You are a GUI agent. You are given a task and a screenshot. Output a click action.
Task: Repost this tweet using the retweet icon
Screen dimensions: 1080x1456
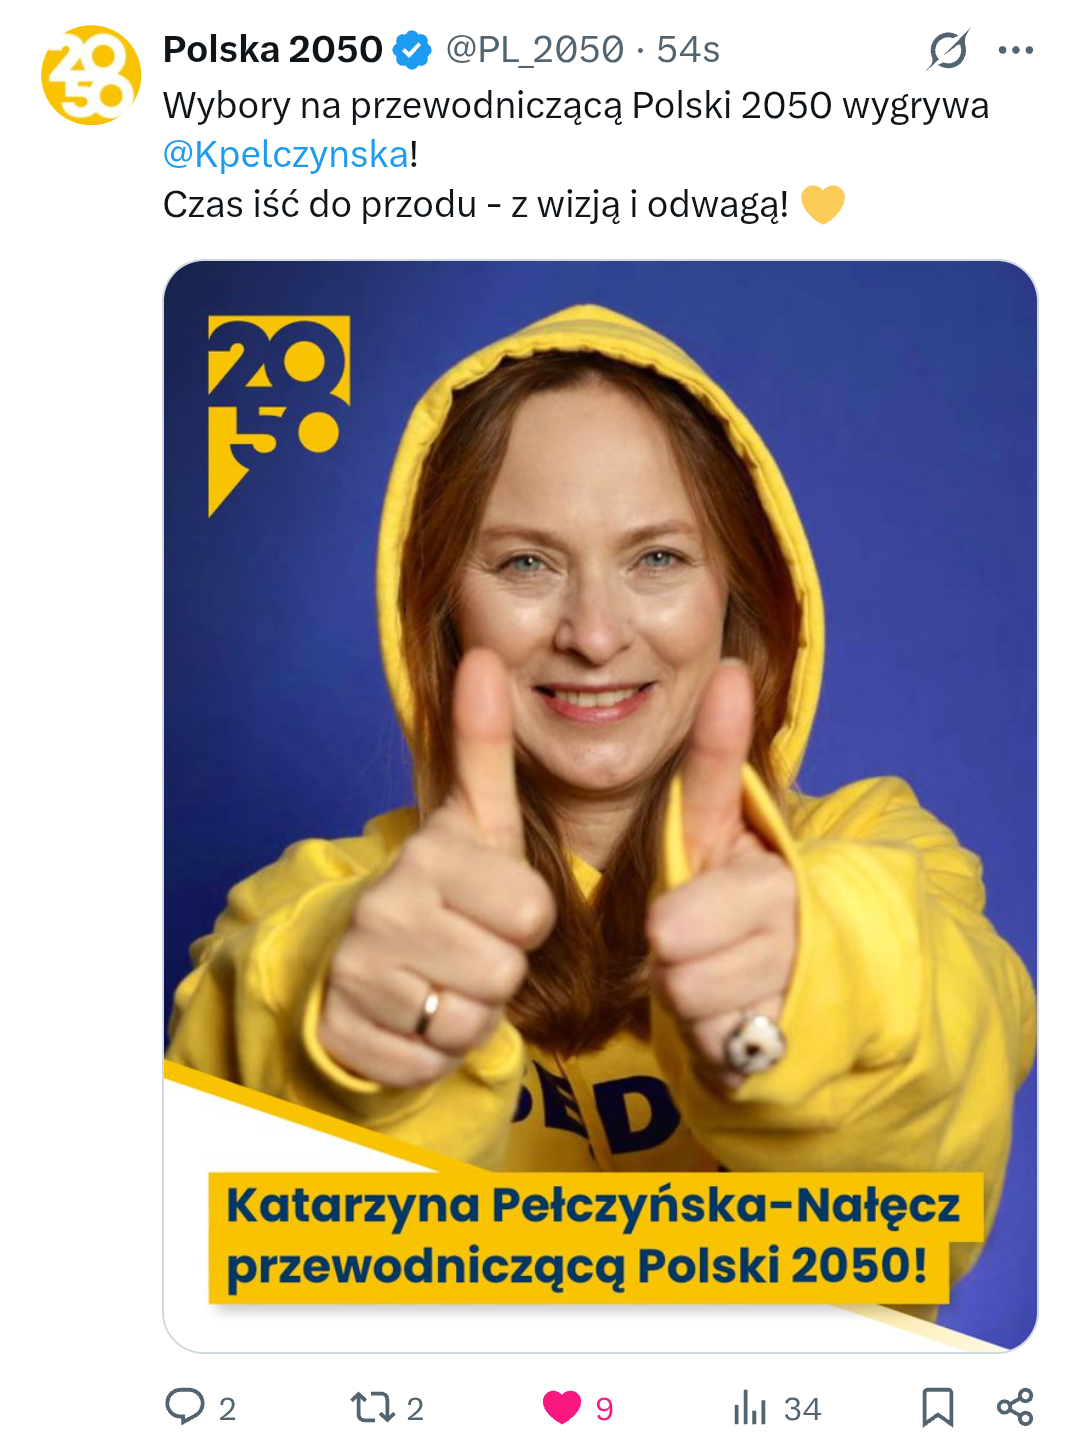[372, 1407]
